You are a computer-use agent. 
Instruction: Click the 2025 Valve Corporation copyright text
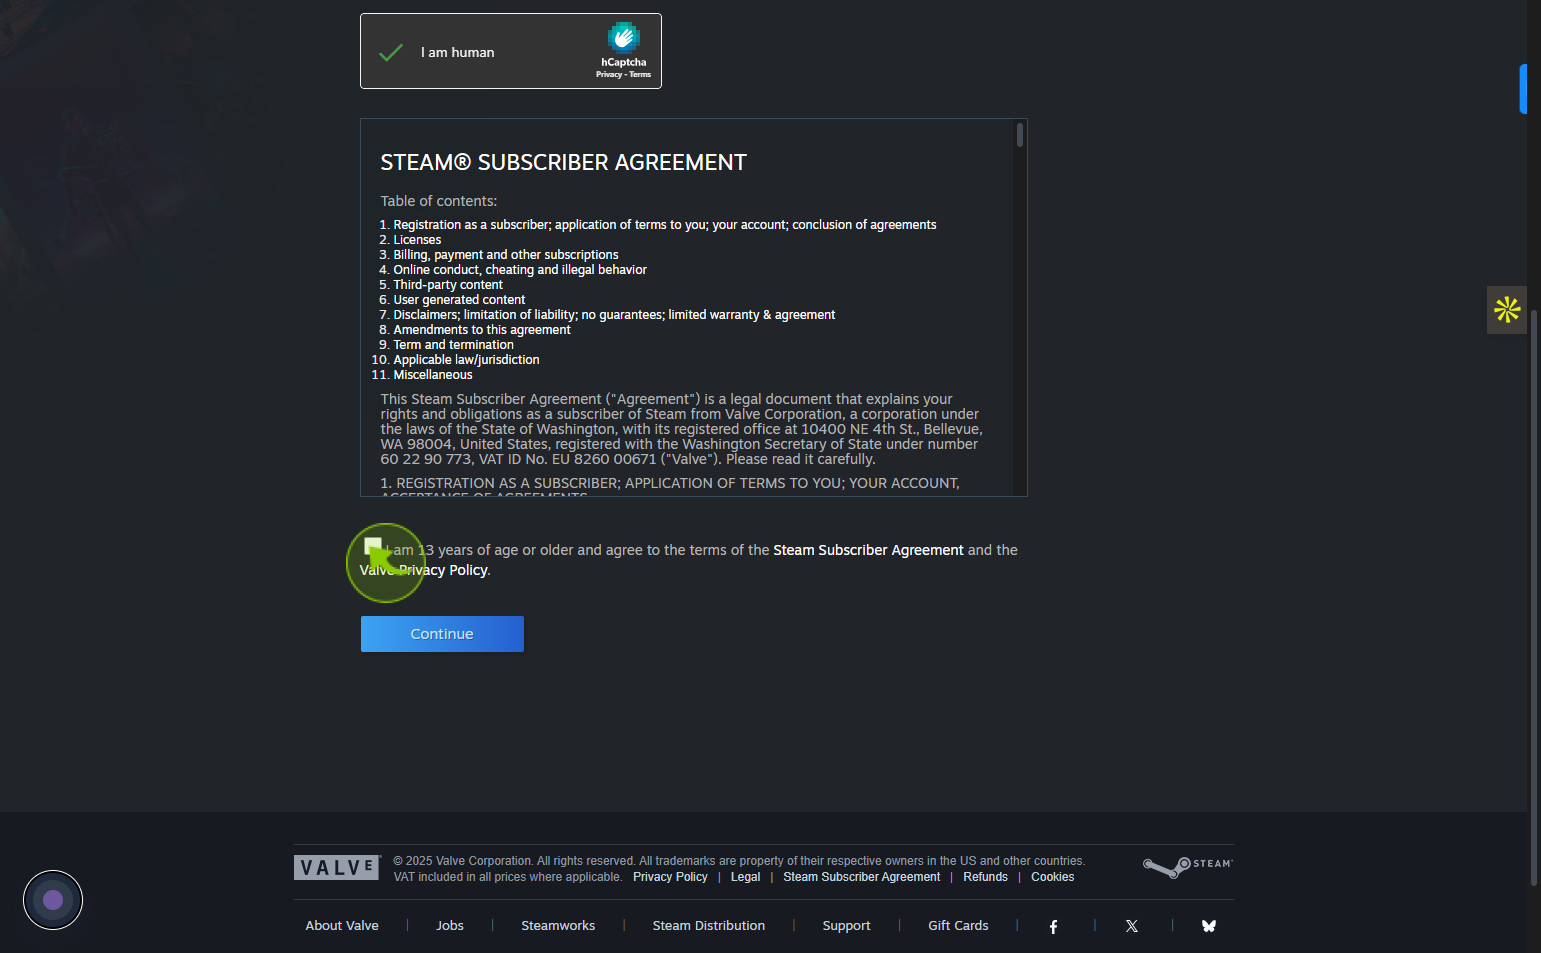point(739,861)
